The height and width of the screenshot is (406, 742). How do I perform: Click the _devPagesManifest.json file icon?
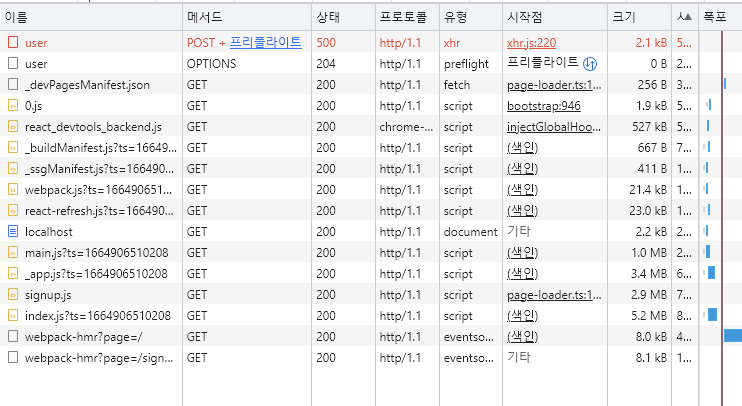pos(13,84)
